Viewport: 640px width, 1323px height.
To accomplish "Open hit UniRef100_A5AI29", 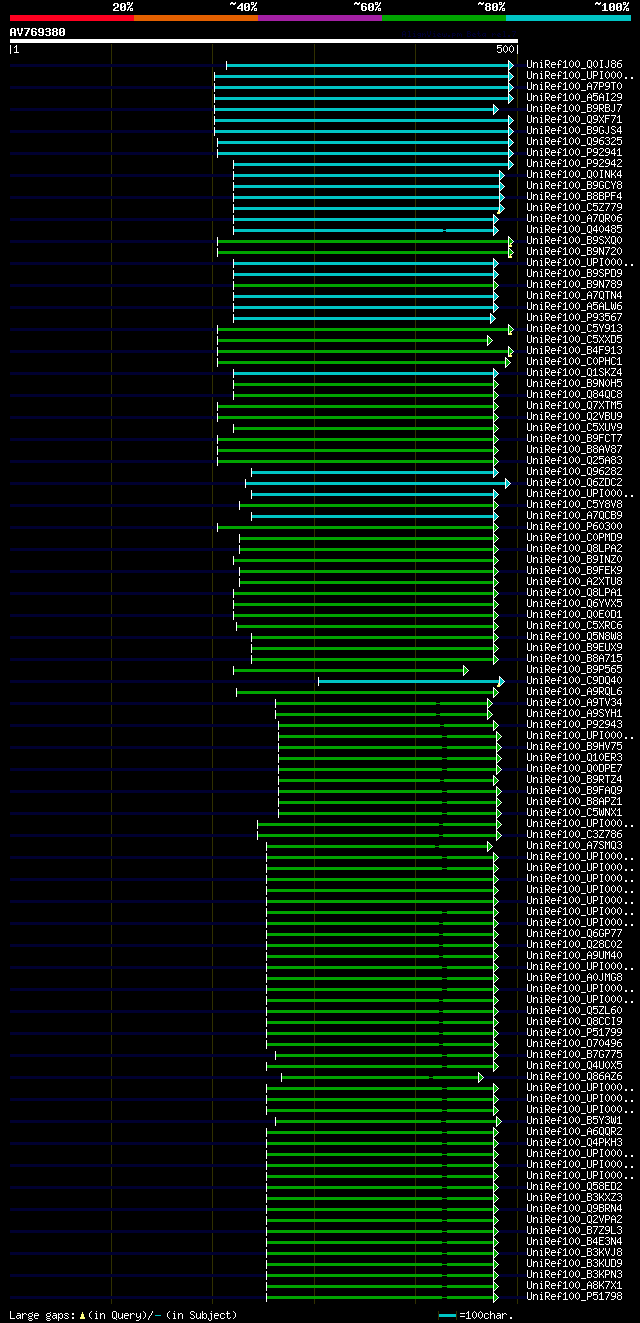I will 574,98.
